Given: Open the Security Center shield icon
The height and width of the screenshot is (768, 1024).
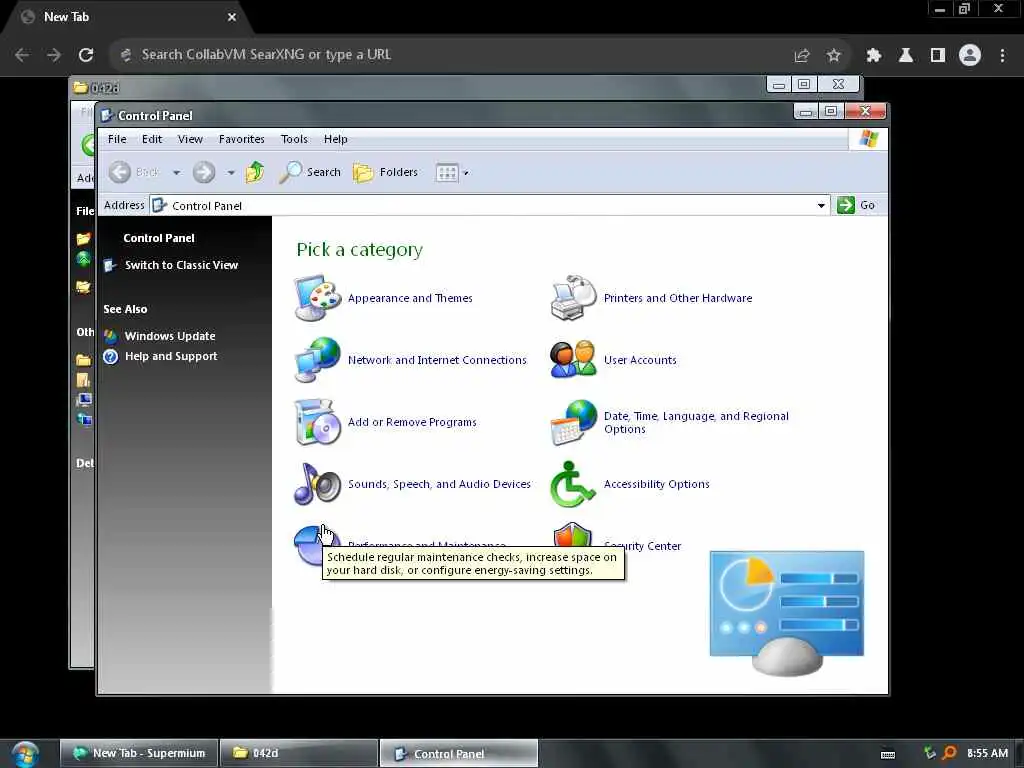Looking at the screenshot, I should point(573,536).
